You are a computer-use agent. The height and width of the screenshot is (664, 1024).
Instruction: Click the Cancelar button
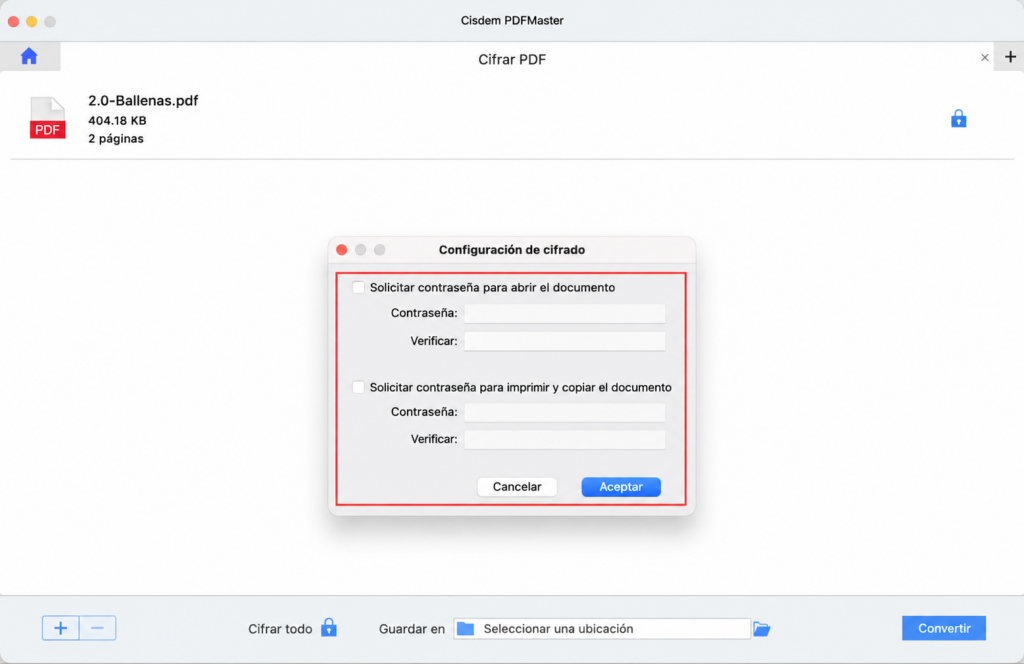click(x=517, y=486)
